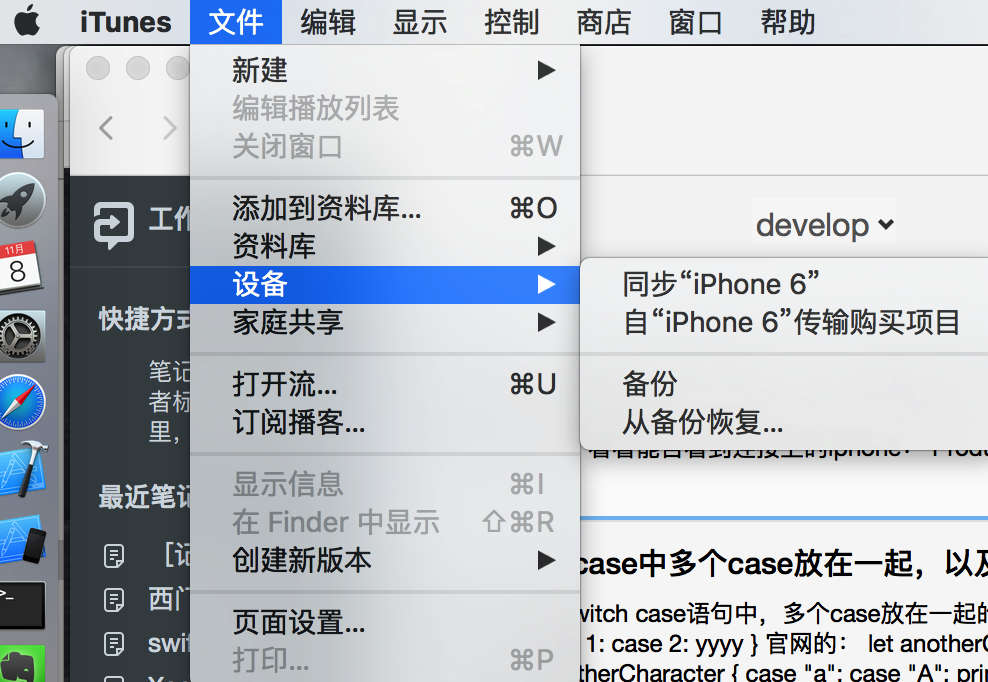Open Calendar icon in the Dock

(20, 267)
